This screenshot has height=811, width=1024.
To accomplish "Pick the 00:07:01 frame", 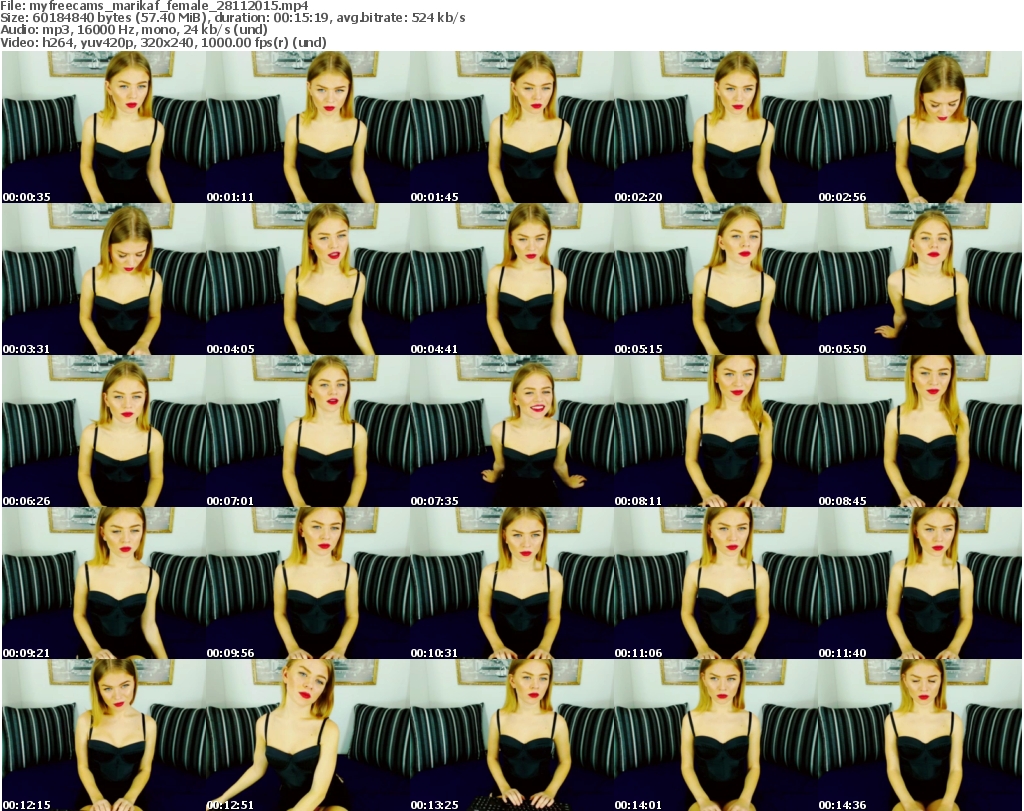I will pyautogui.click(x=308, y=432).
